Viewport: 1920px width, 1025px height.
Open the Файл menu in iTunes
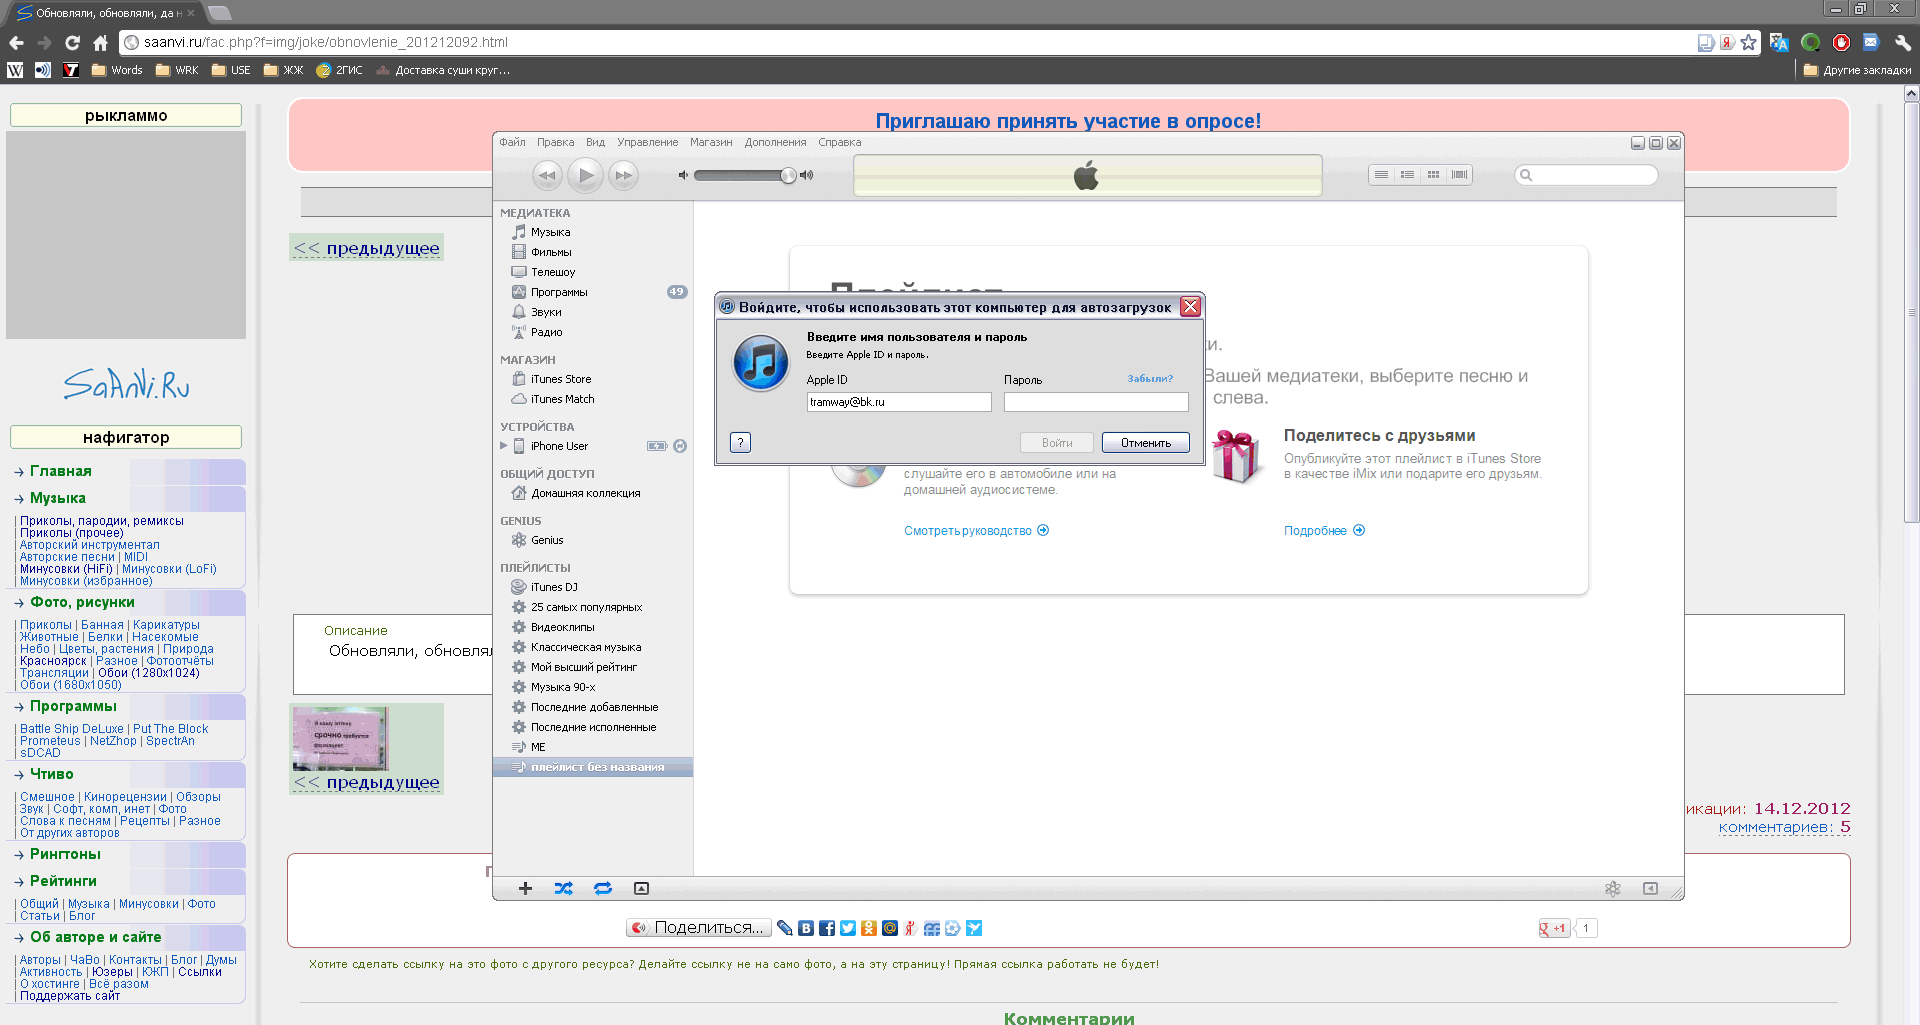(512, 142)
